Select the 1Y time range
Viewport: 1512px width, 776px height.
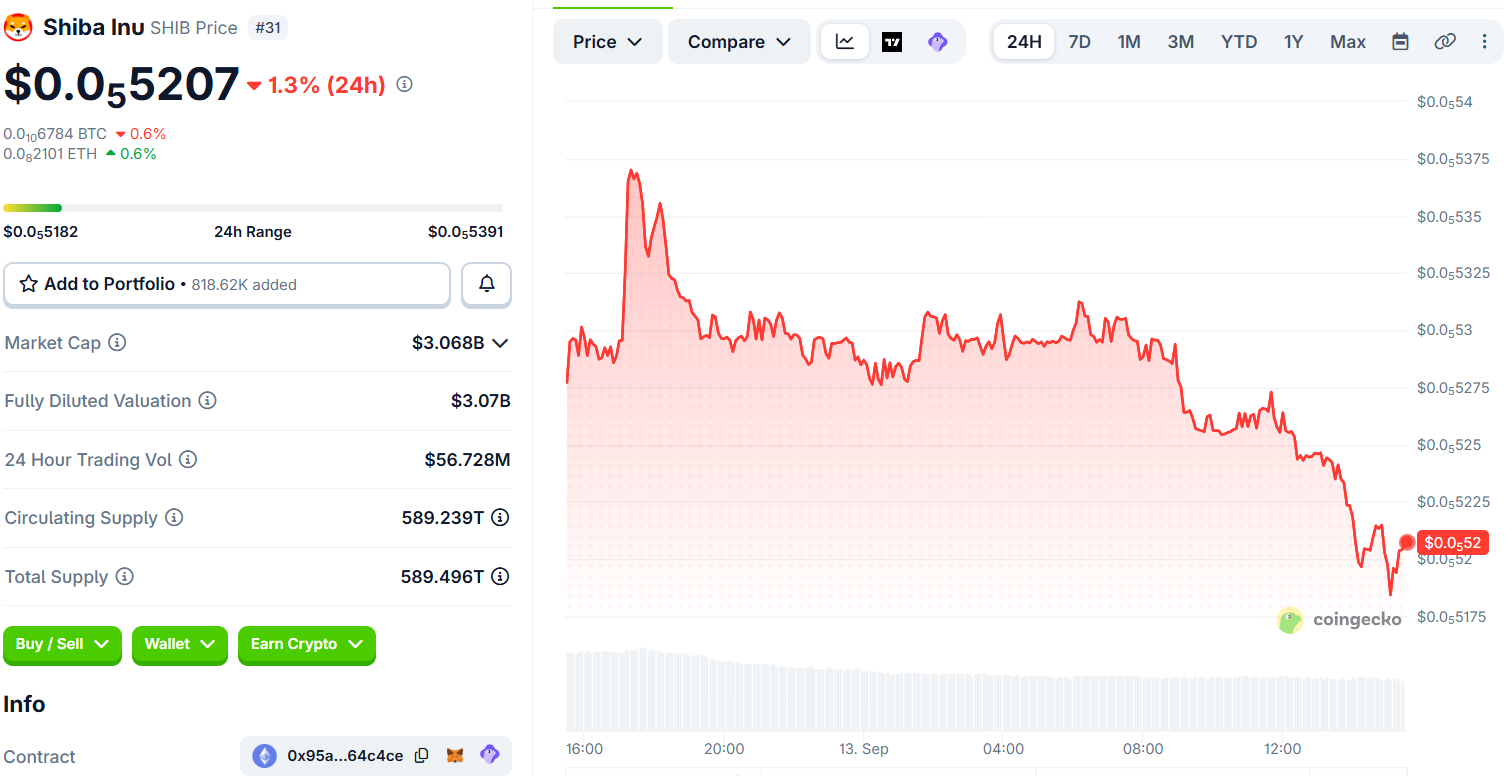pyautogui.click(x=1294, y=42)
